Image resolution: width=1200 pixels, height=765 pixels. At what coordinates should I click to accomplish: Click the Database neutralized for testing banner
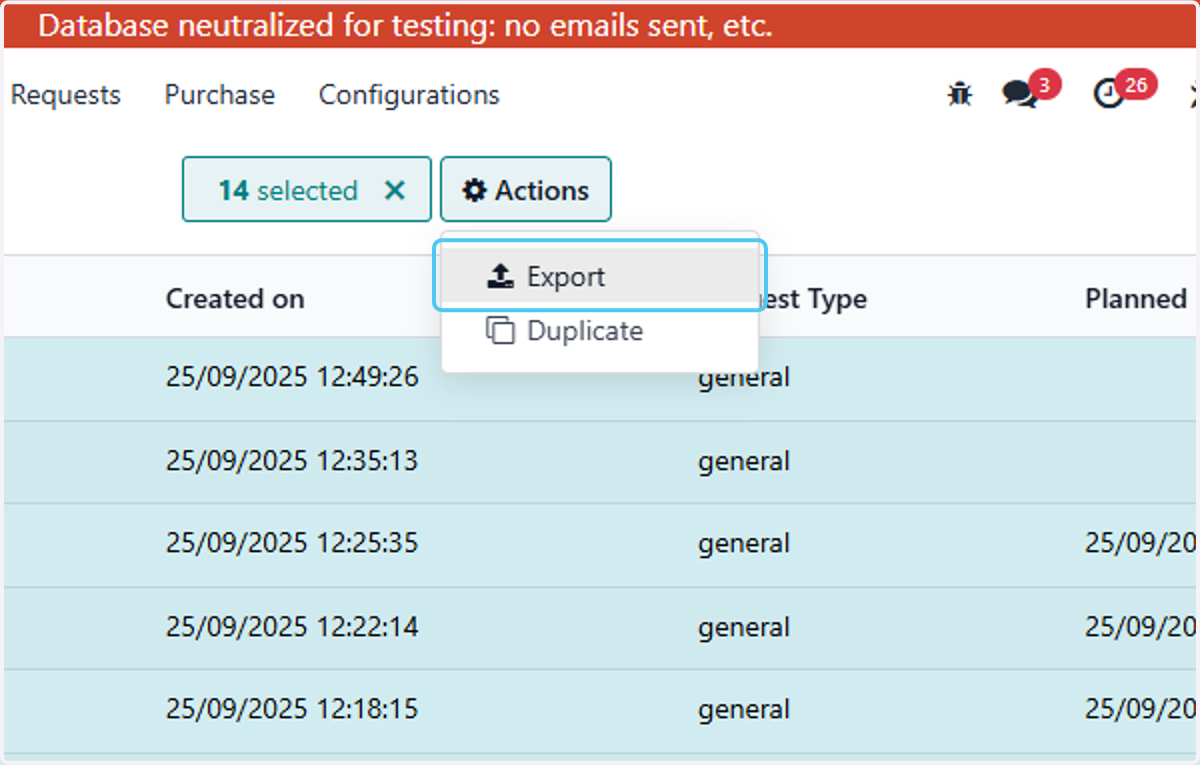[x=600, y=27]
